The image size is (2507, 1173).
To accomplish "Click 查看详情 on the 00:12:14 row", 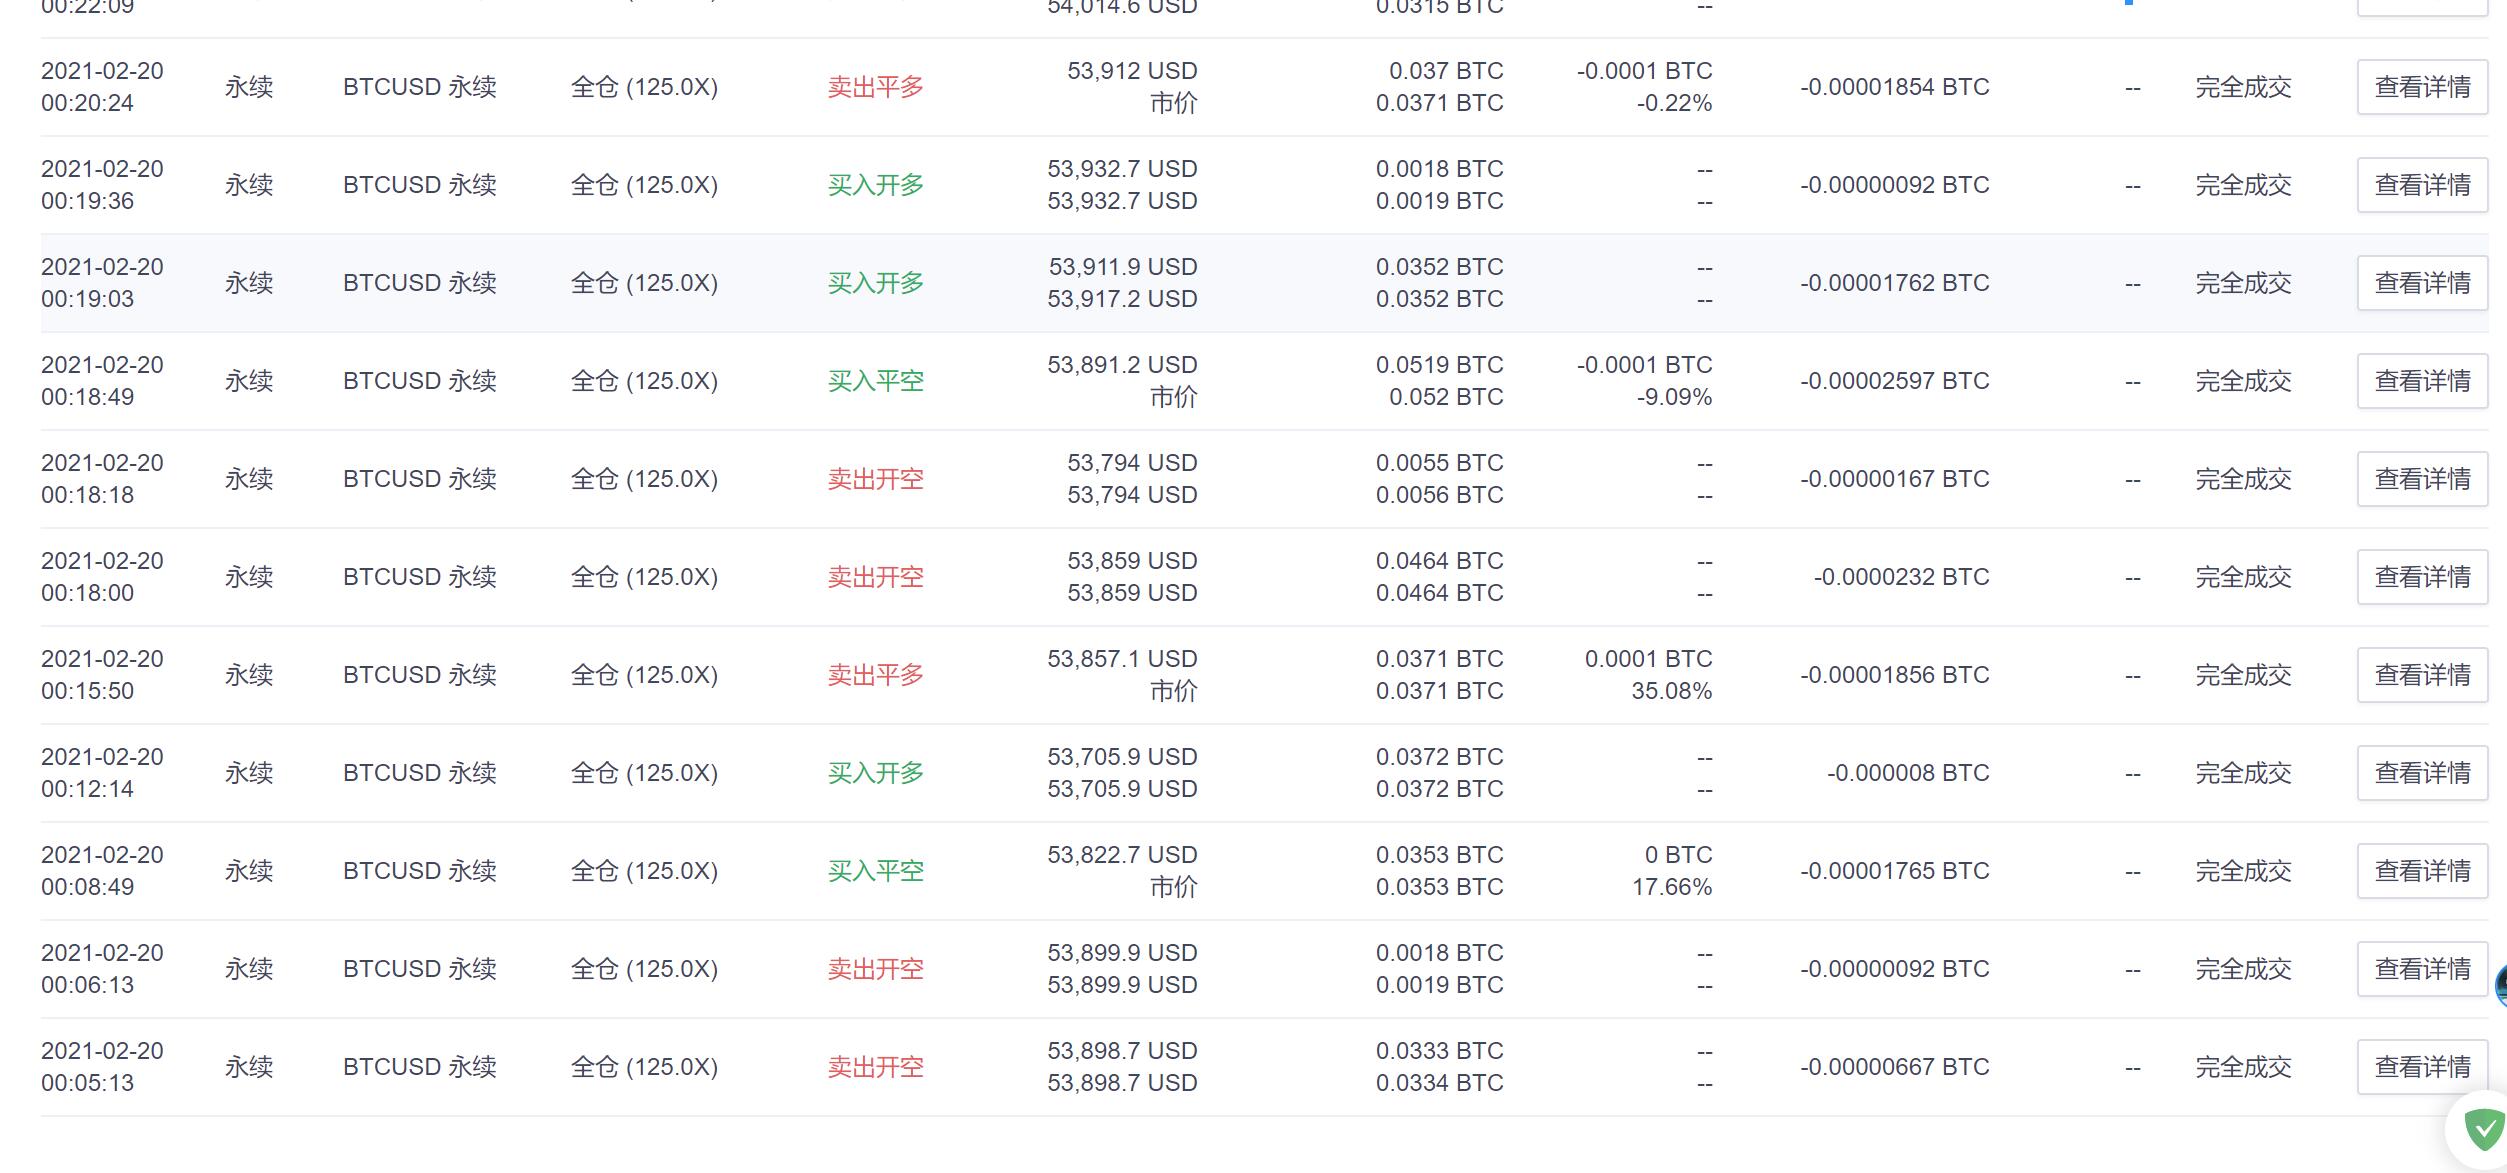I will pyautogui.click(x=2421, y=773).
